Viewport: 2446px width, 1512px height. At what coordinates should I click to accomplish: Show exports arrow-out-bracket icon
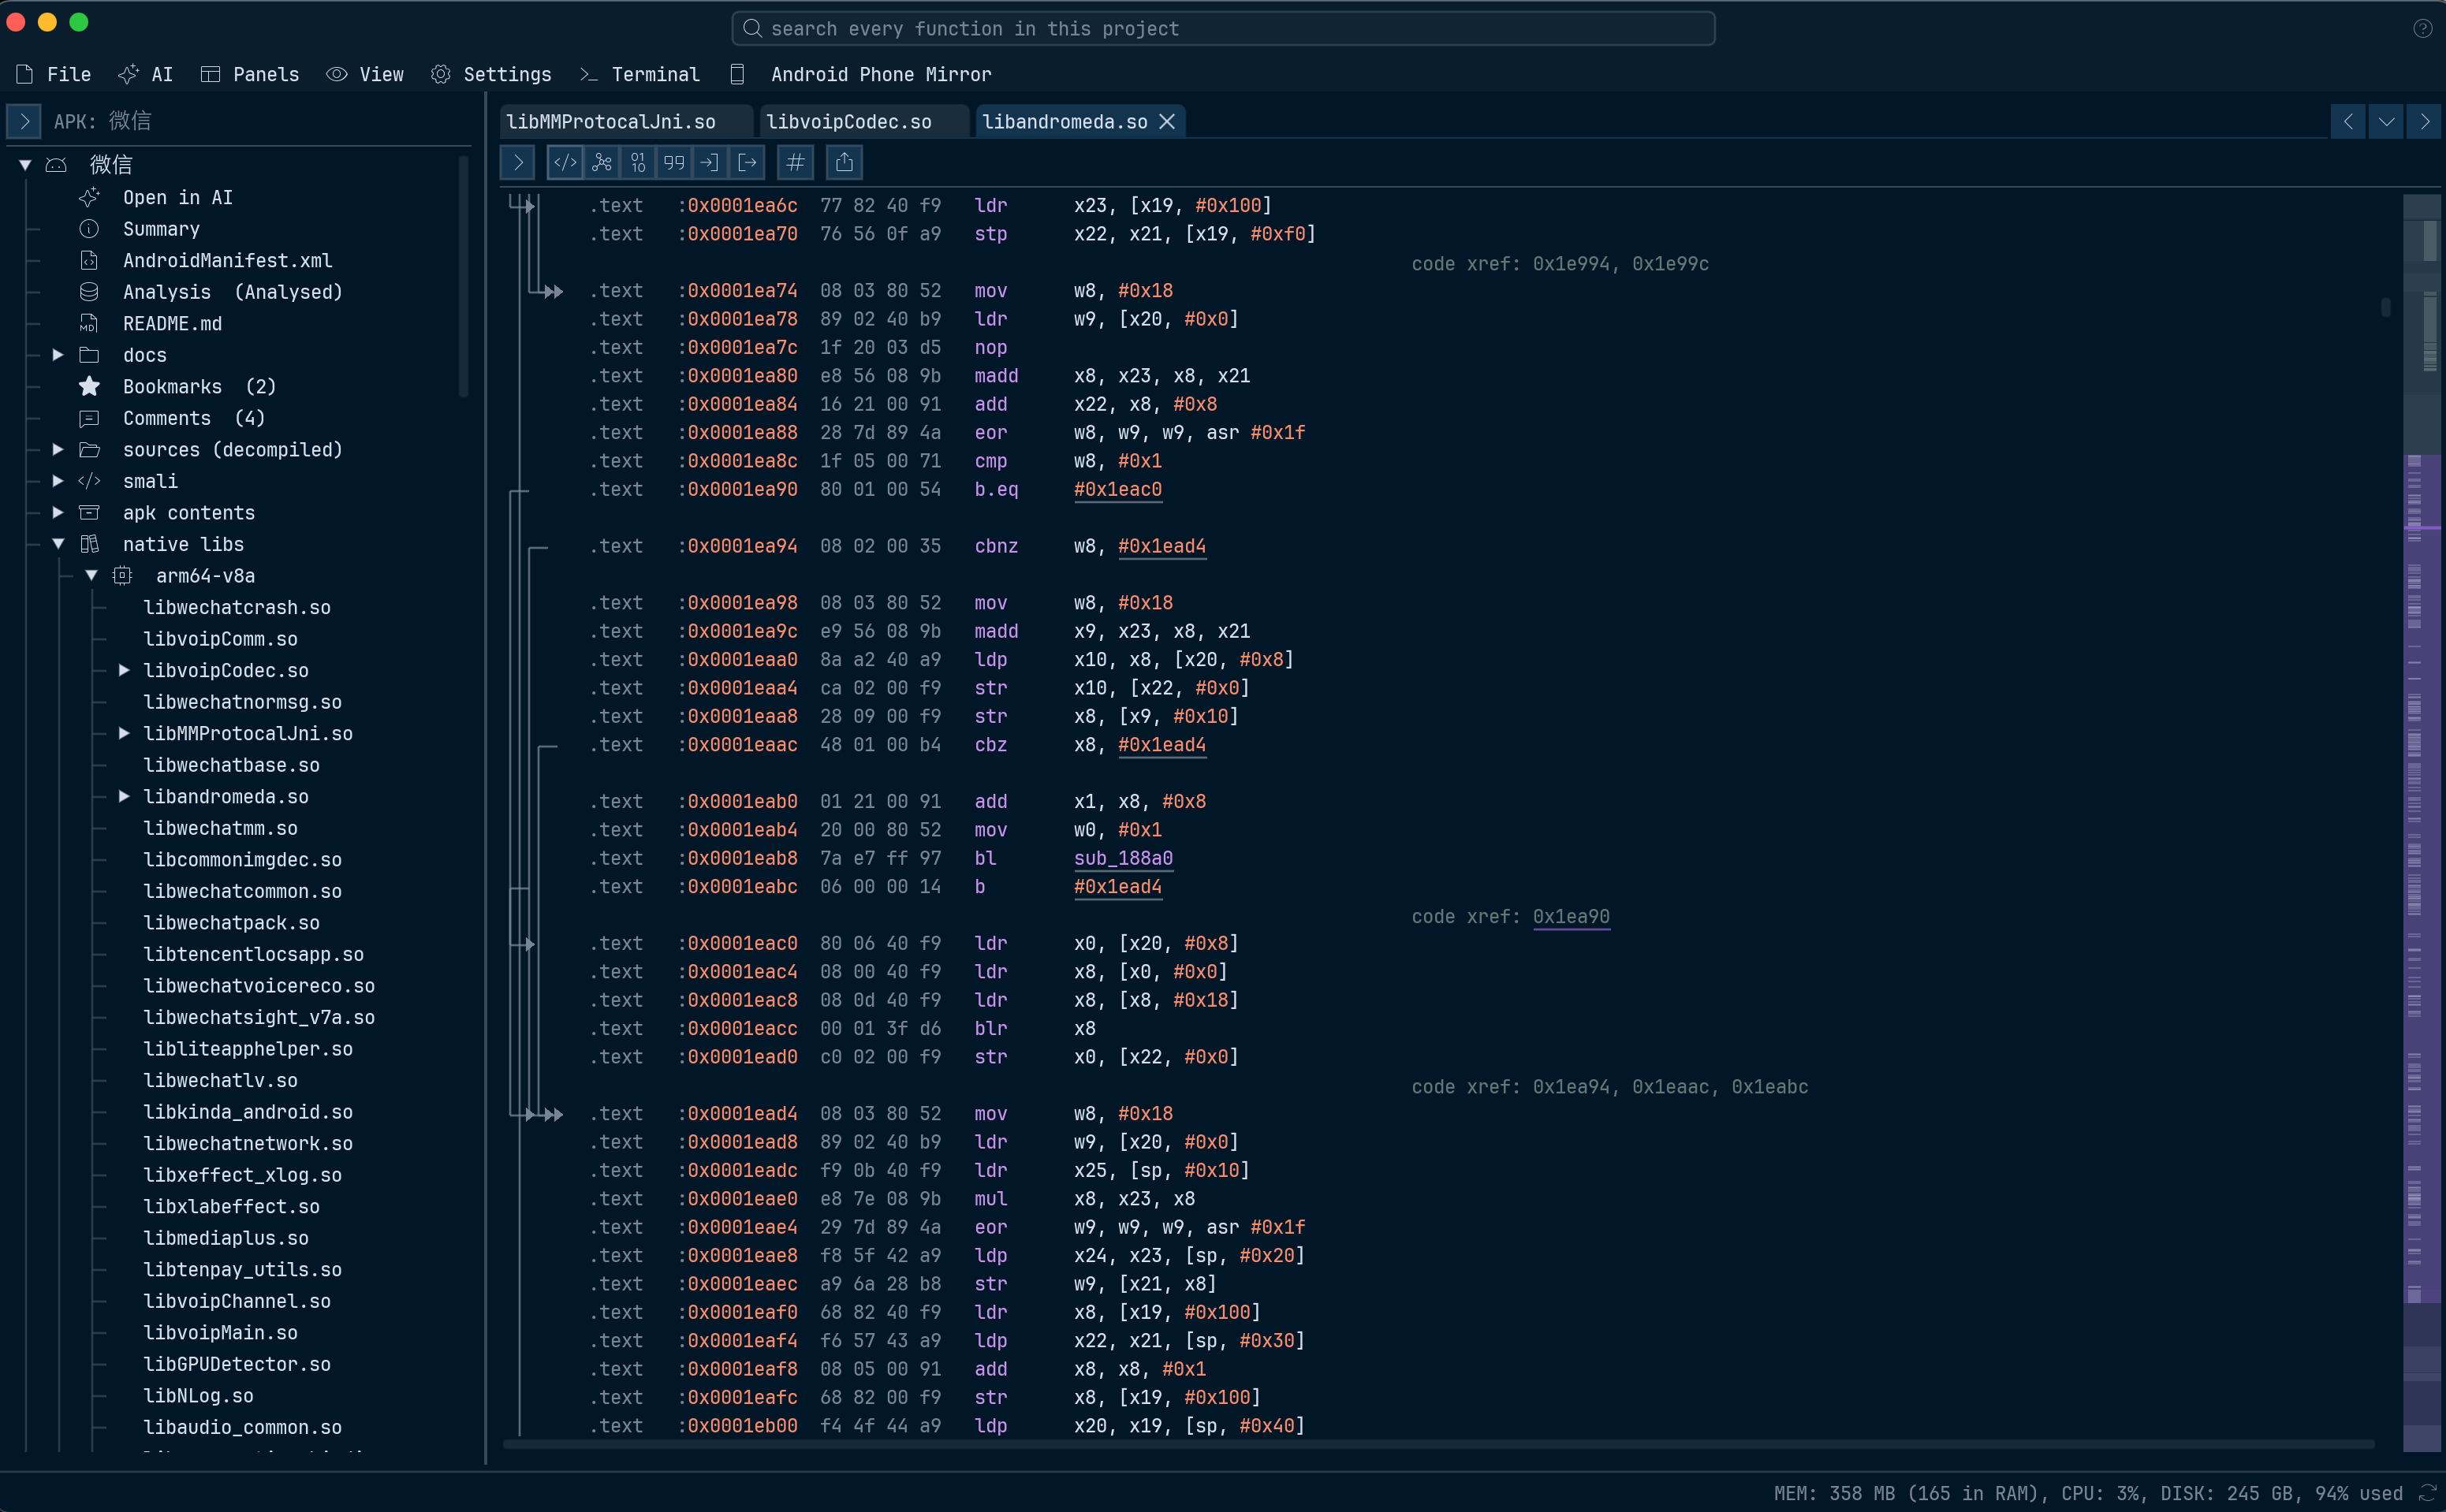747,162
